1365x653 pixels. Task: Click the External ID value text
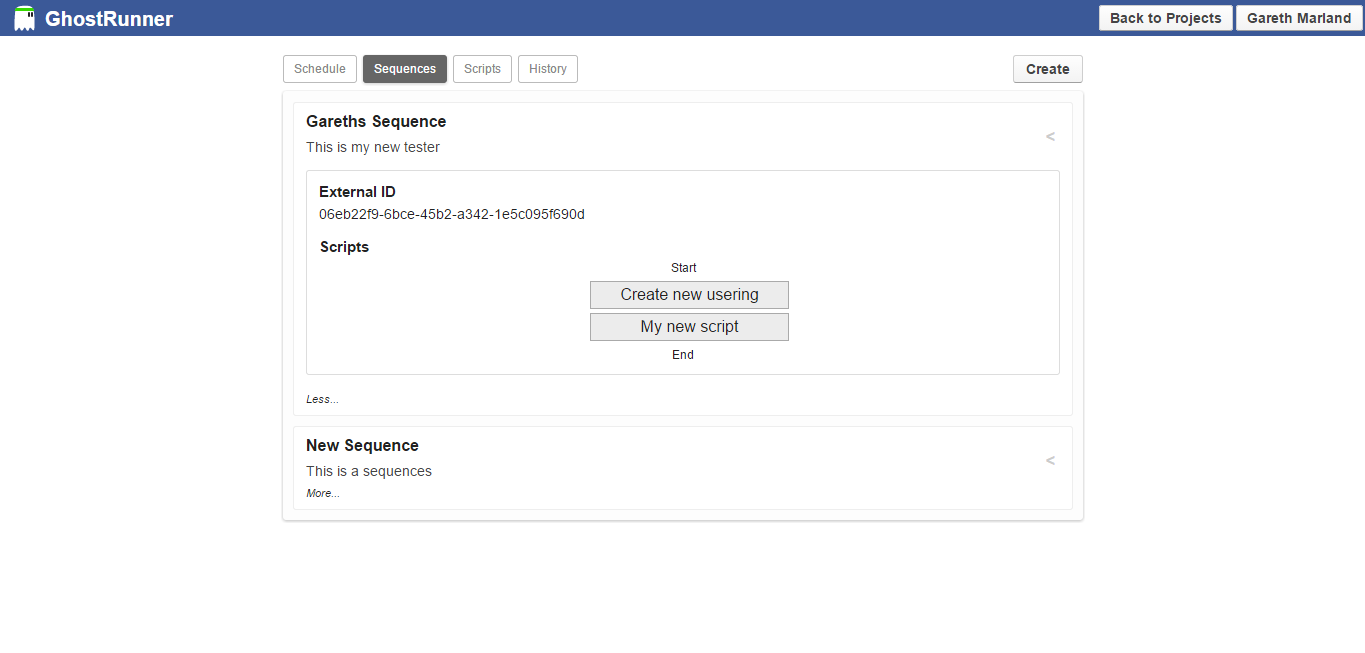[x=452, y=214]
